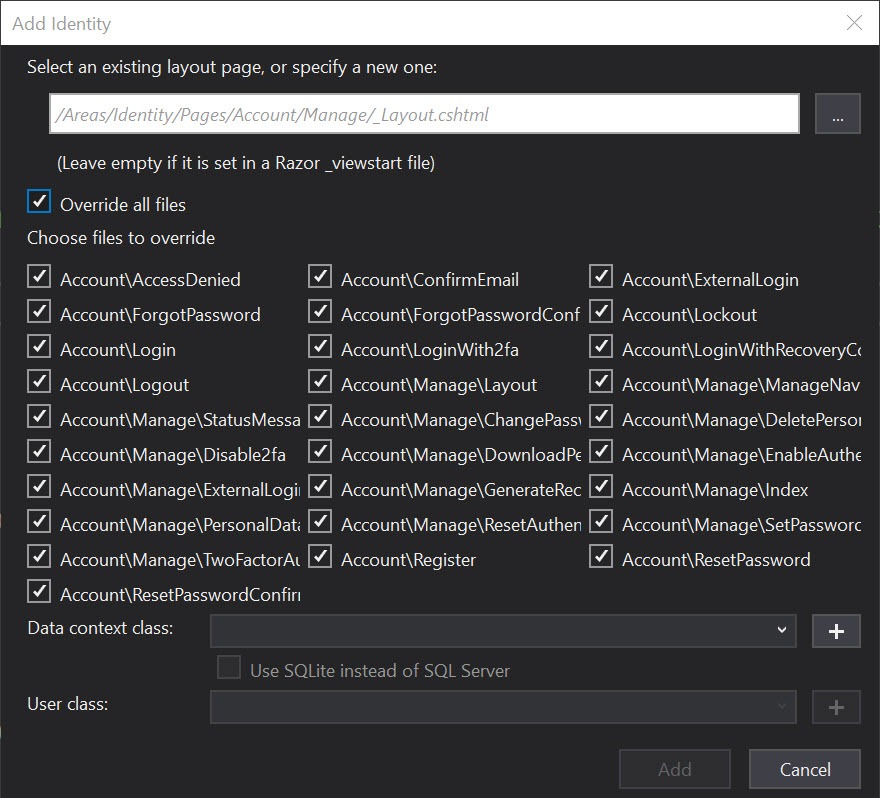
Task: Toggle Account\Manage\SetPassword checkbox
Action: coord(601,521)
